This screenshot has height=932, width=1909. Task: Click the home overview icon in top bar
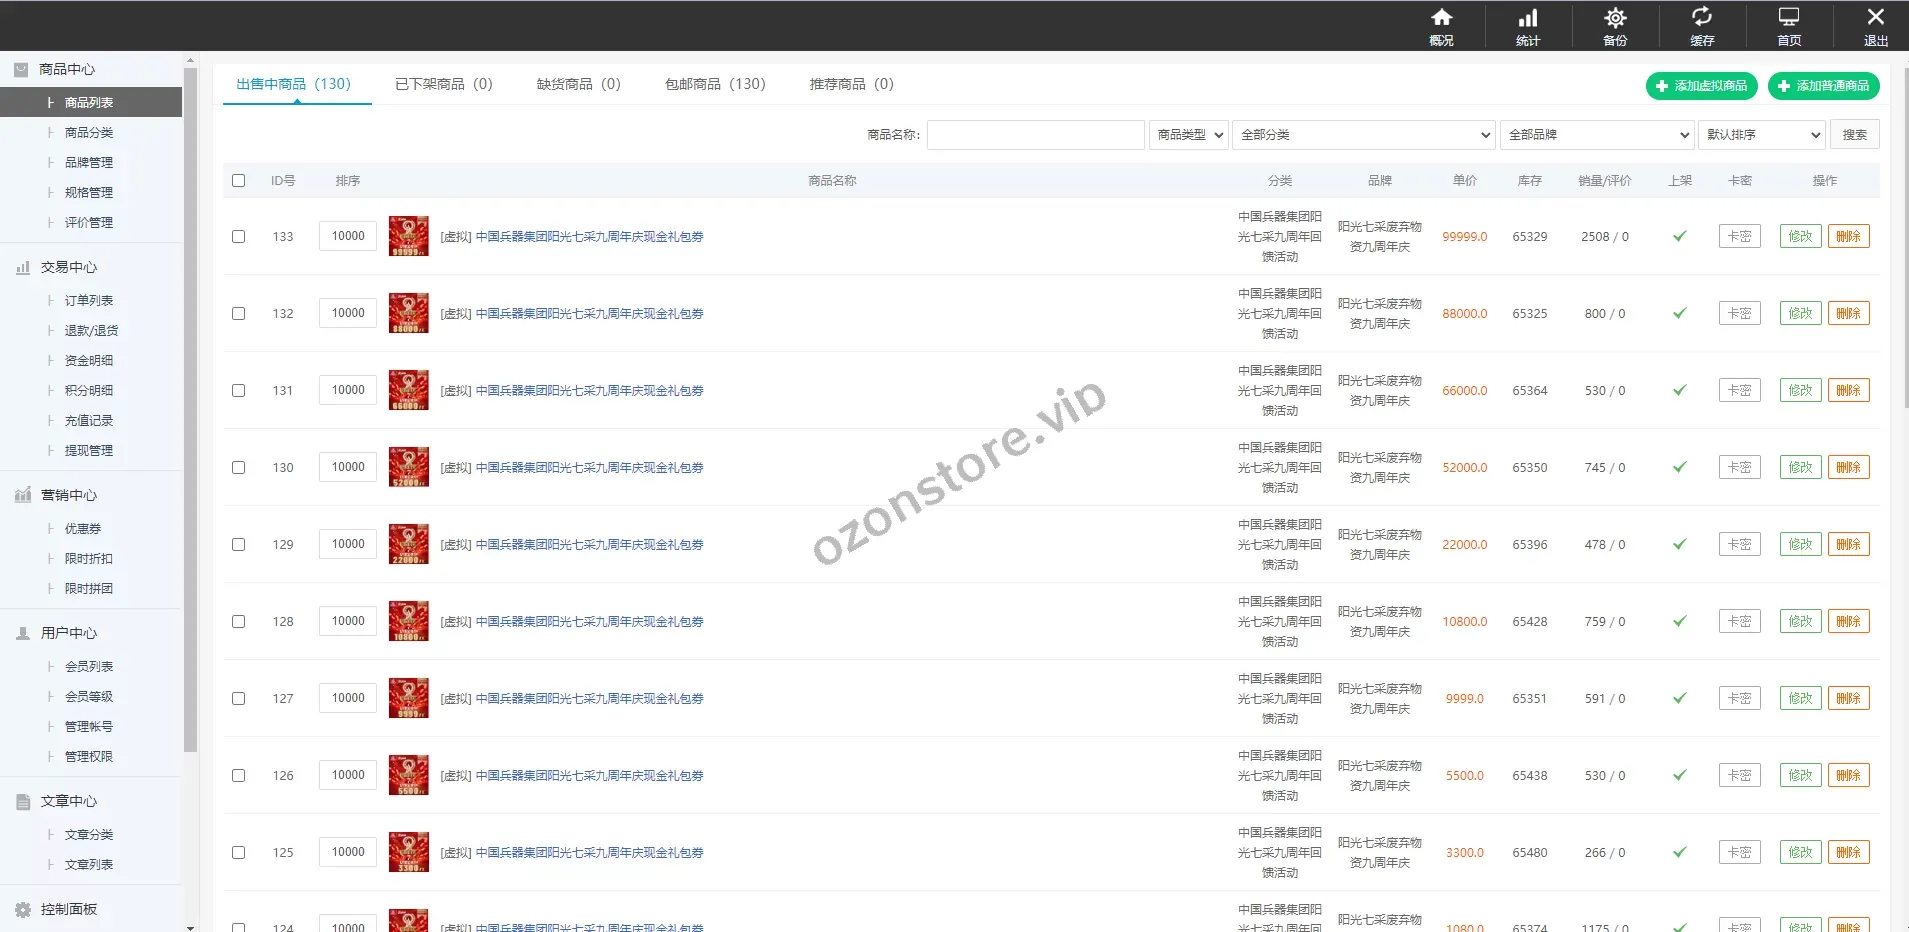click(1441, 18)
